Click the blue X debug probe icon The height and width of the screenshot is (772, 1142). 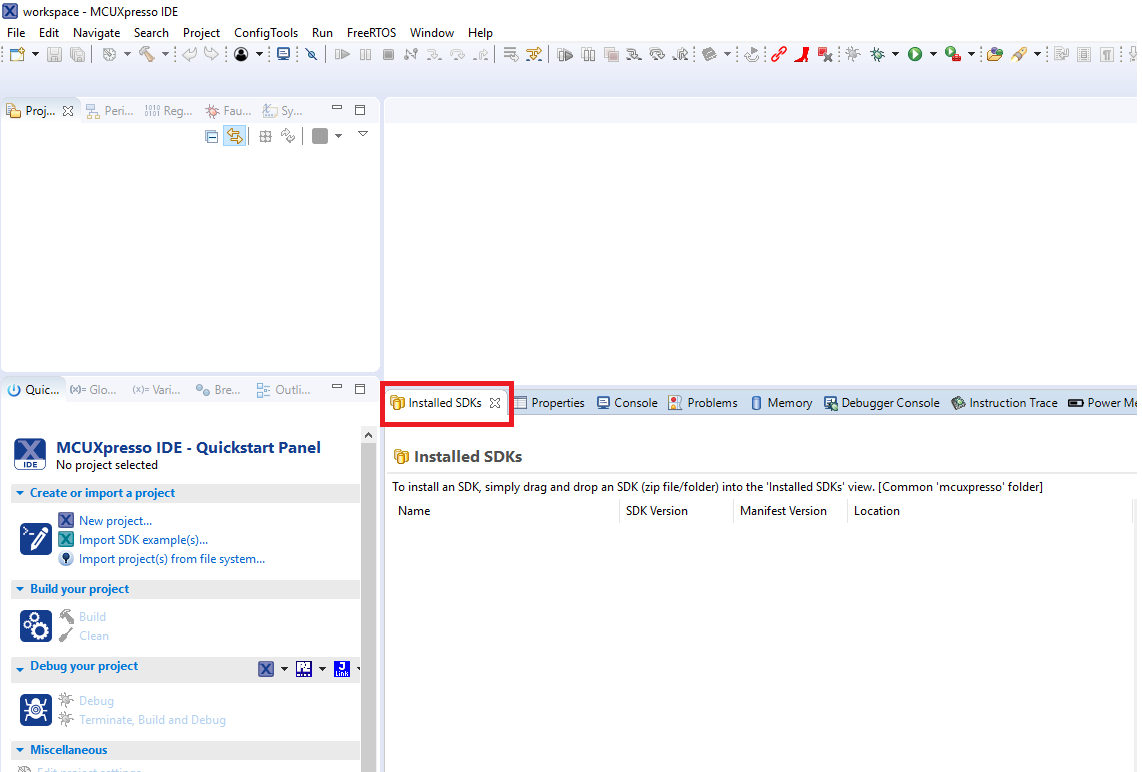coord(266,669)
